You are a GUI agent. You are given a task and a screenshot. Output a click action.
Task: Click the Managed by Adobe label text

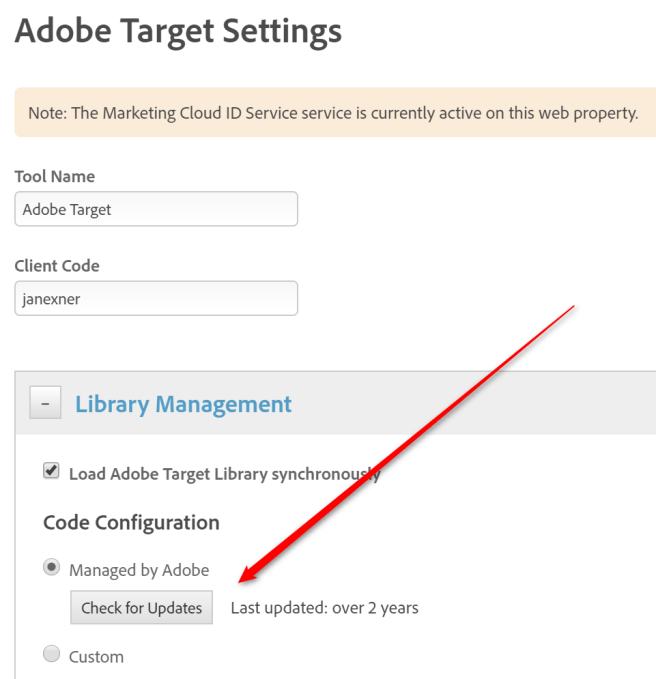pos(139,570)
